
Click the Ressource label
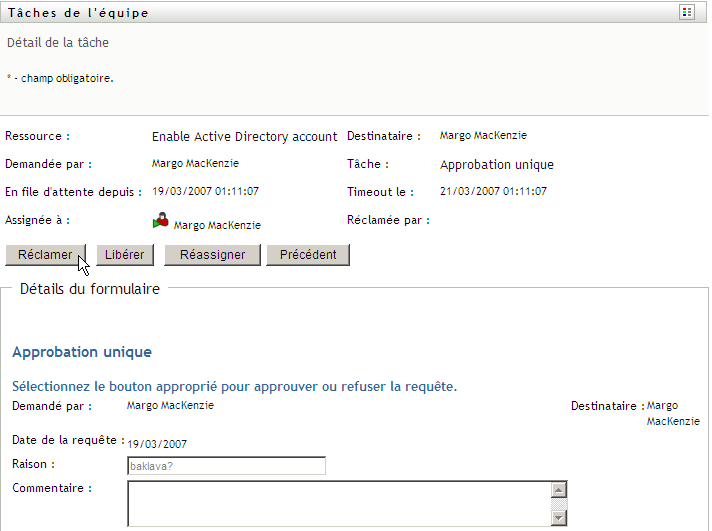(37, 136)
